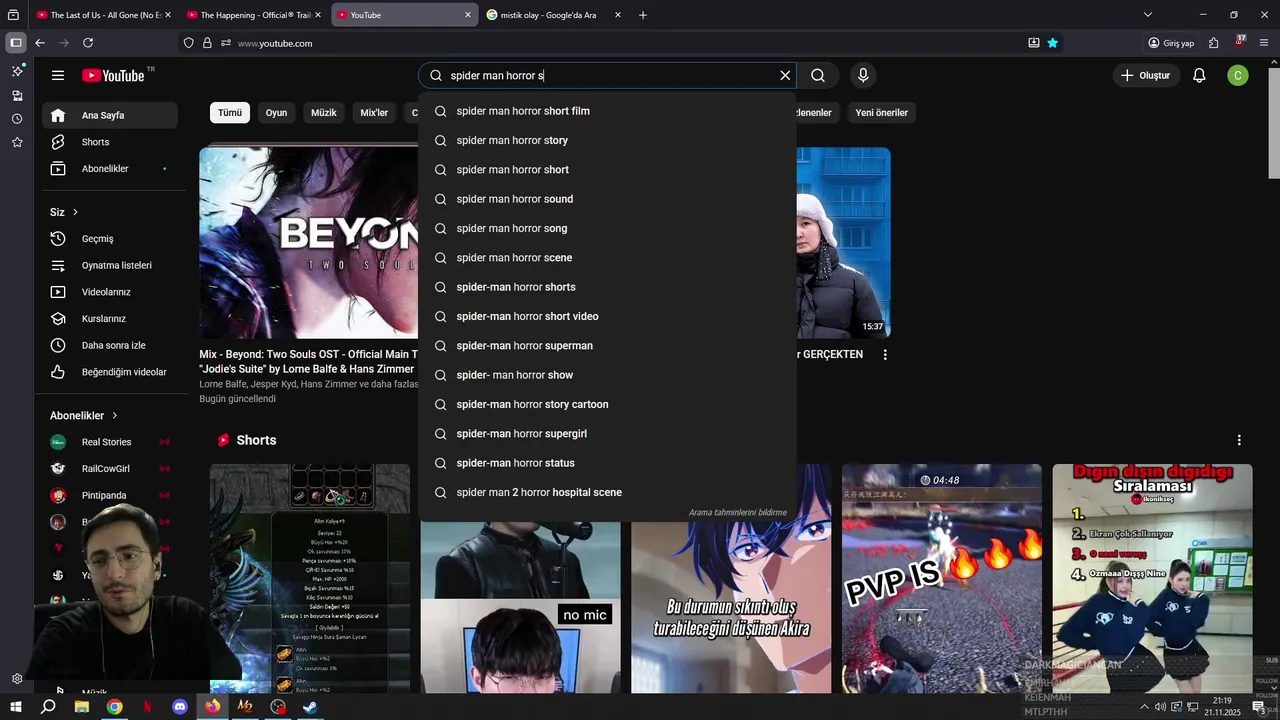1280x720 pixels.
Task: Click the magnifier search button
Action: coord(818,75)
